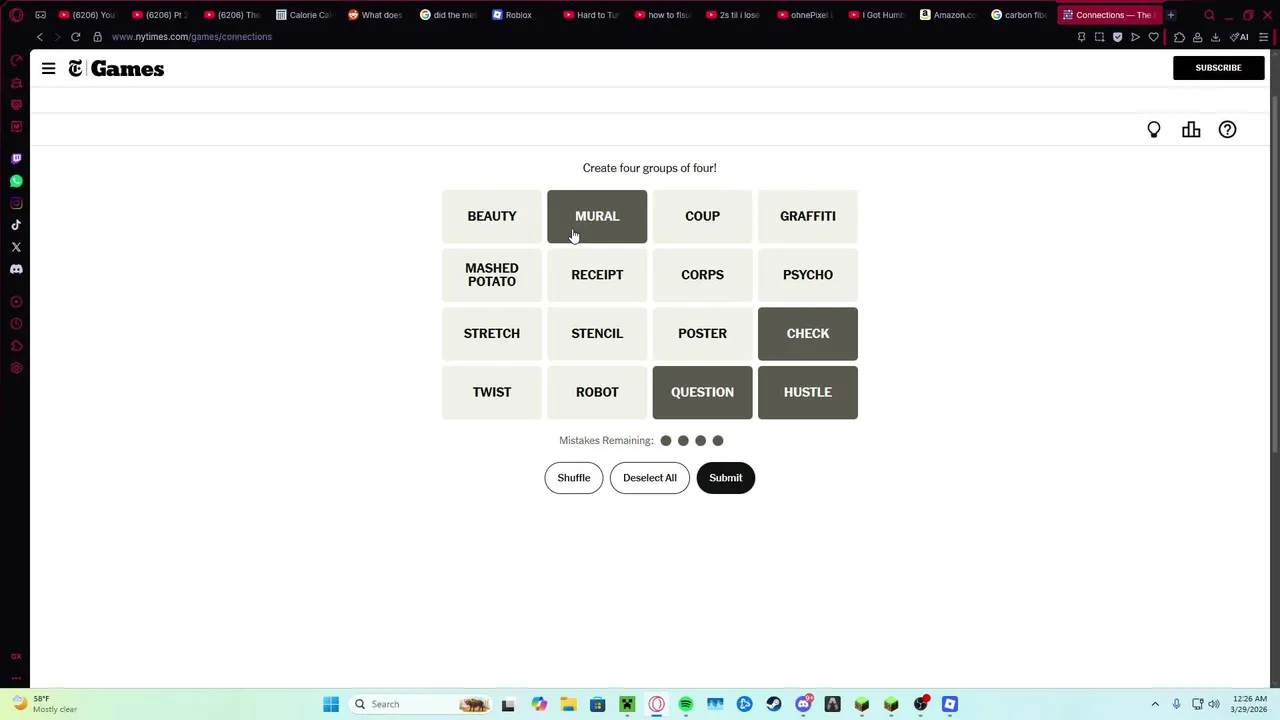Go back to previous page
The image size is (1280, 720).
pyautogui.click(x=40, y=37)
